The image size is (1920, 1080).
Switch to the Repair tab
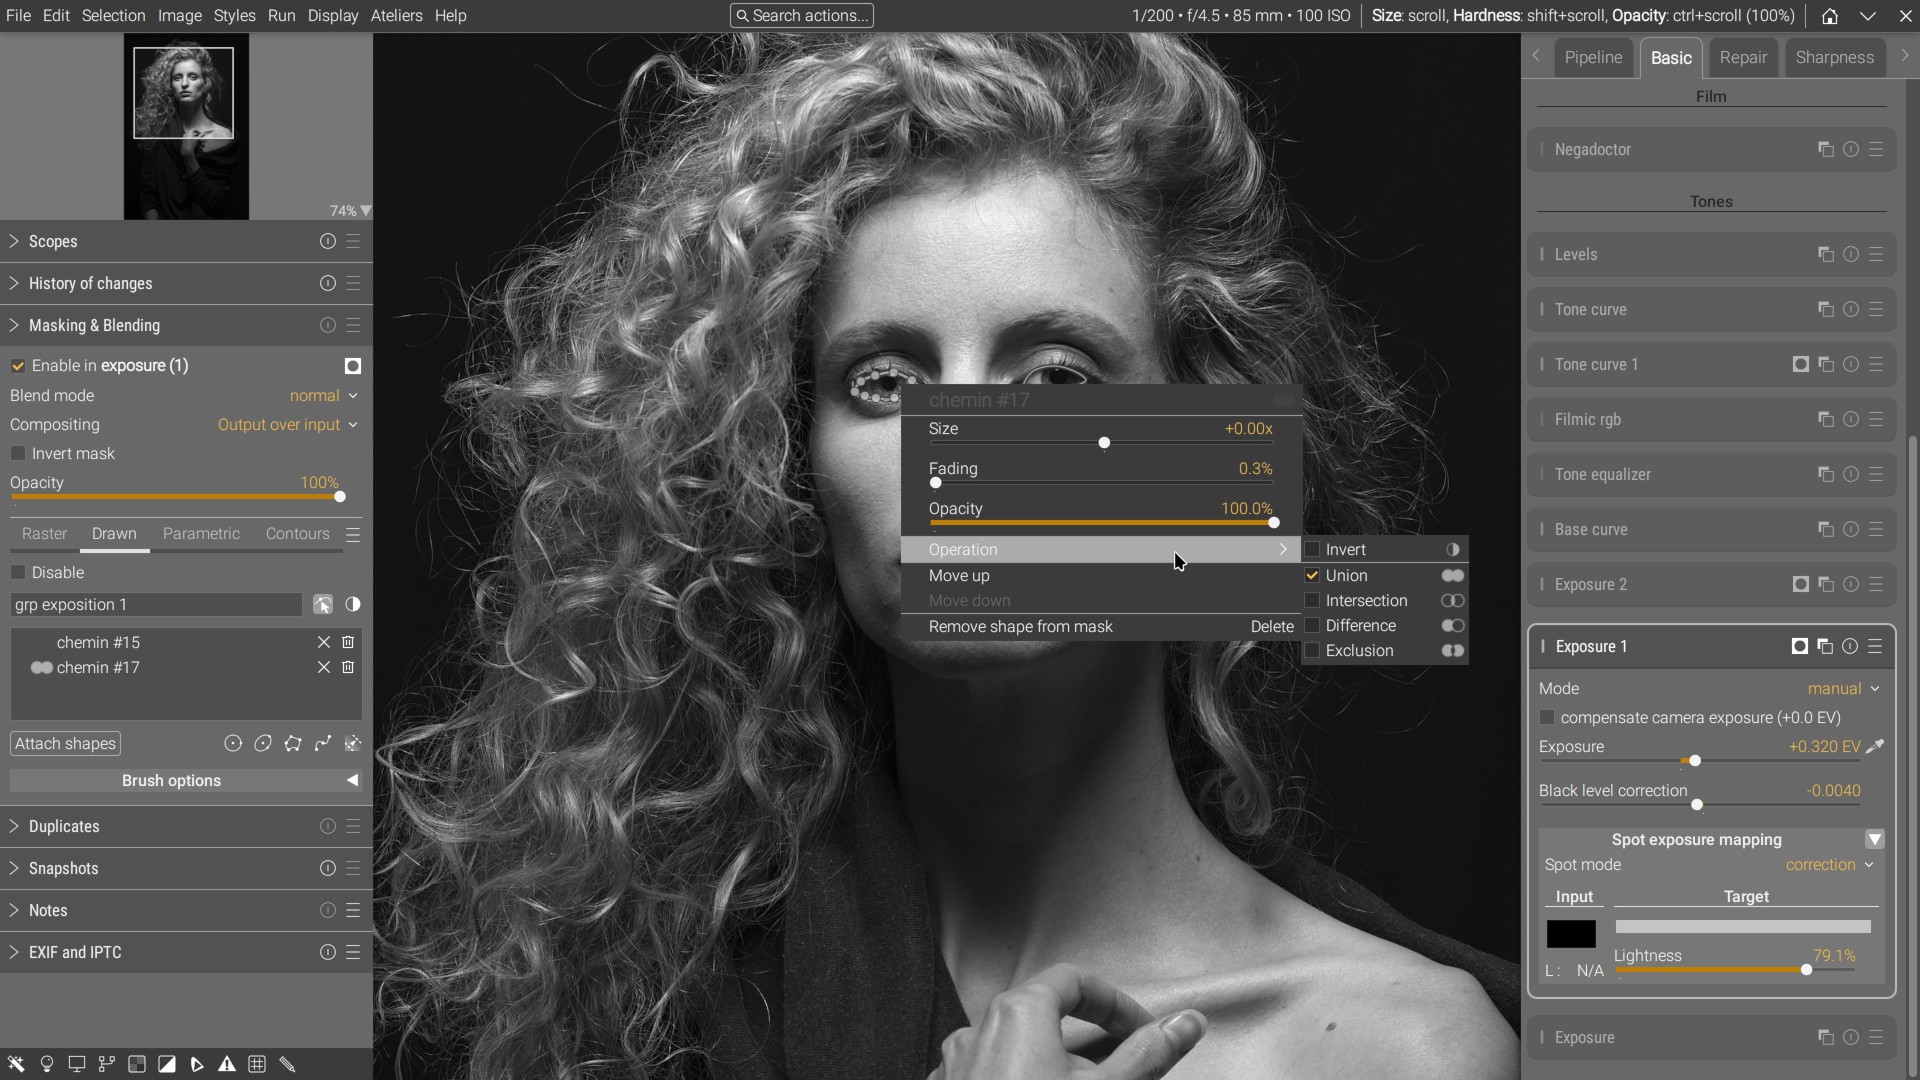1743,58
